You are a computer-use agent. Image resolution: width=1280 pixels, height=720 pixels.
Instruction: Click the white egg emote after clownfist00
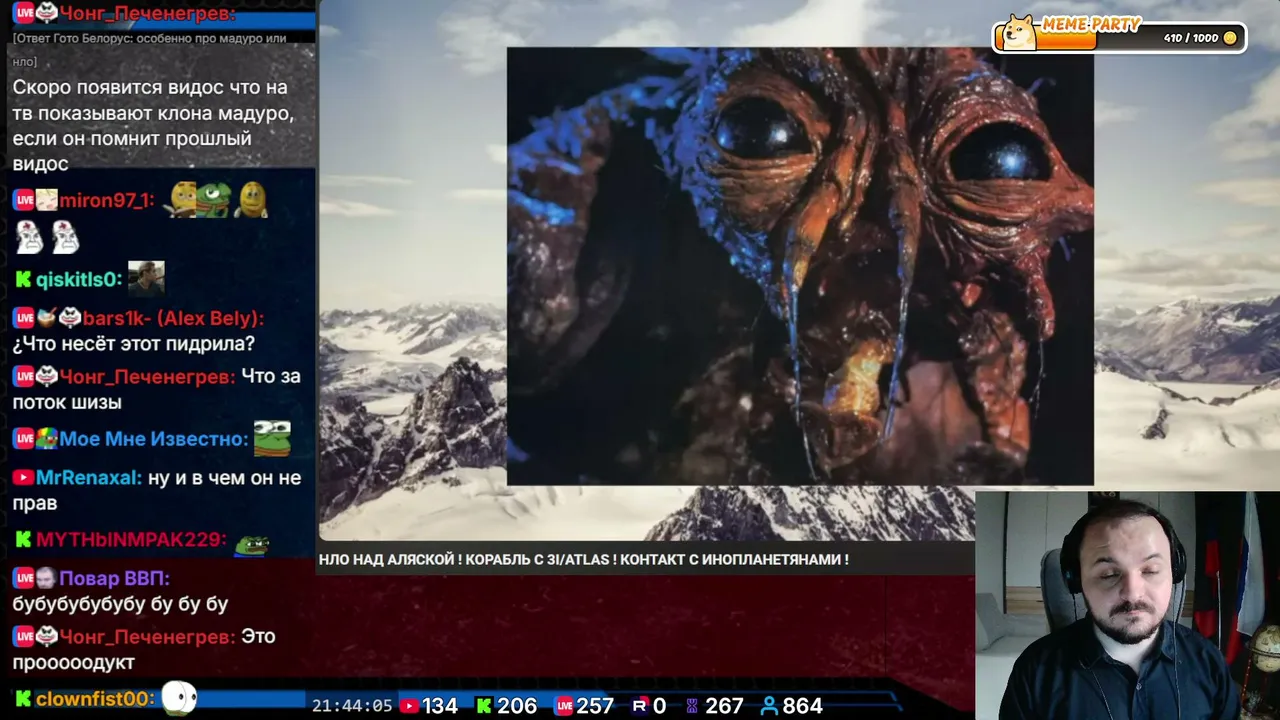point(179,697)
